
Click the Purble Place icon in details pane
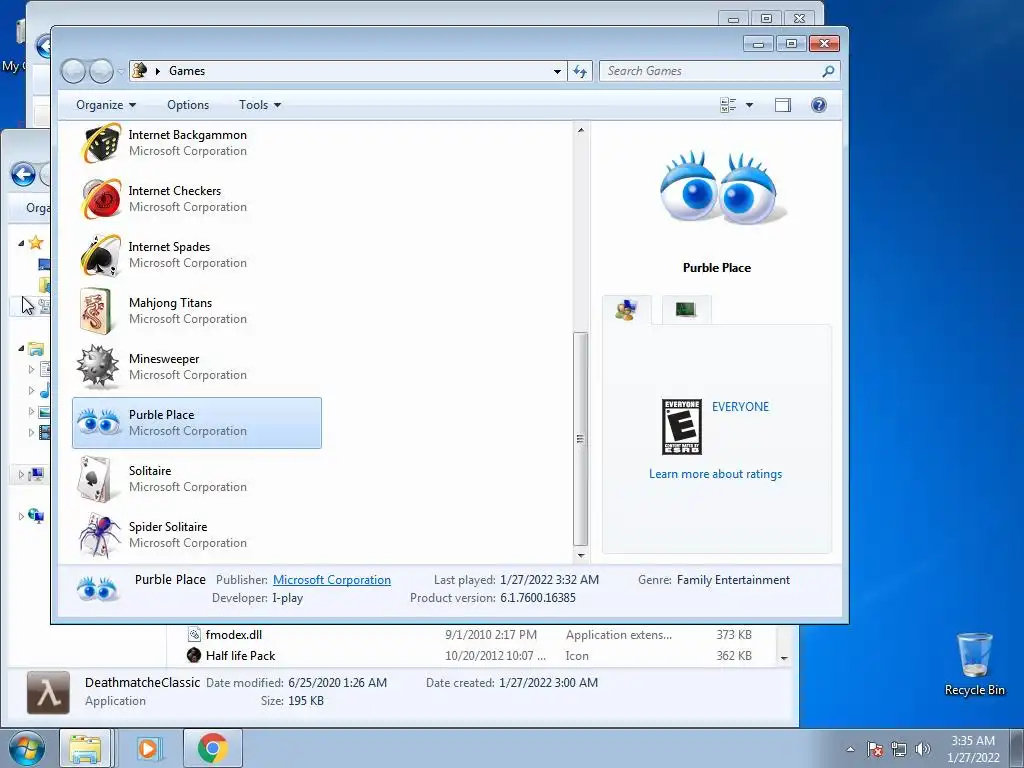97,588
